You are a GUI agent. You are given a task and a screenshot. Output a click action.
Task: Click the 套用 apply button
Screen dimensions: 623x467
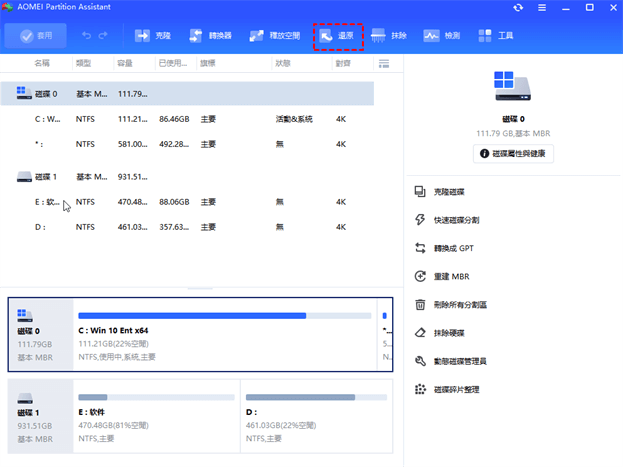(x=35, y=36)
